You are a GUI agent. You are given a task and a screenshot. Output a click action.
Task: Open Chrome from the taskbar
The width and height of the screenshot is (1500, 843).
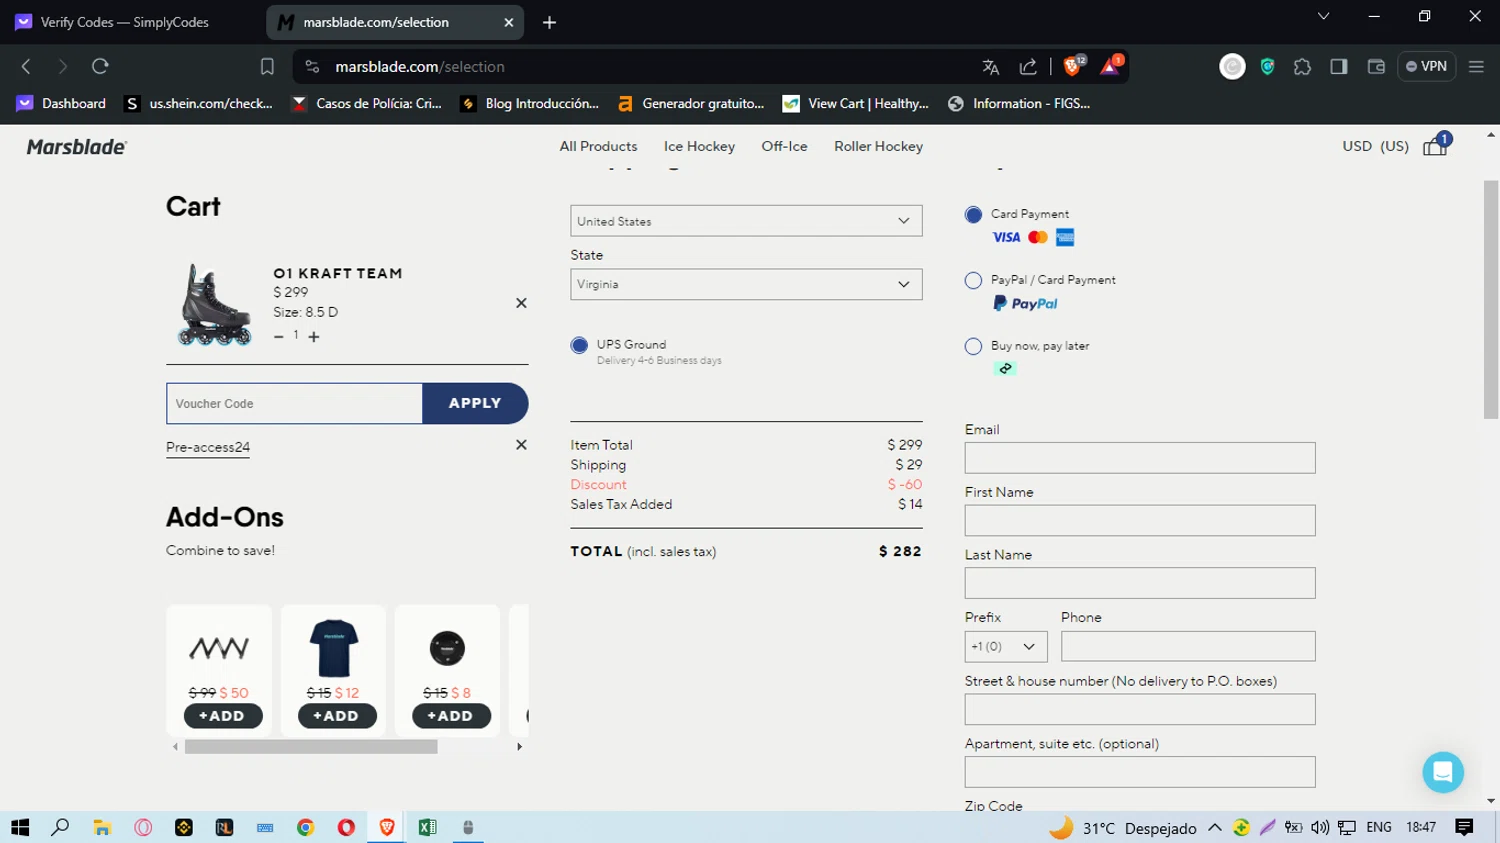point(305,827)
